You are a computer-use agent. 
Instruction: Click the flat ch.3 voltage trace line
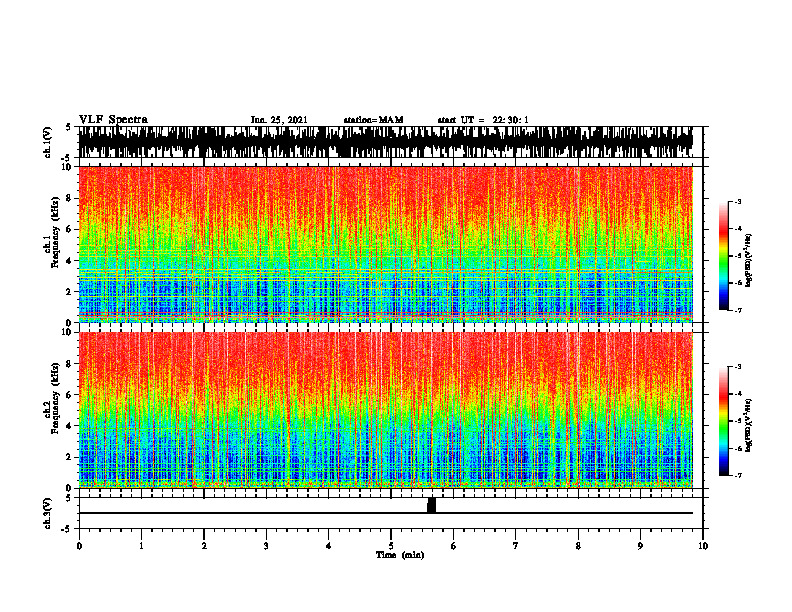(385, 513)
